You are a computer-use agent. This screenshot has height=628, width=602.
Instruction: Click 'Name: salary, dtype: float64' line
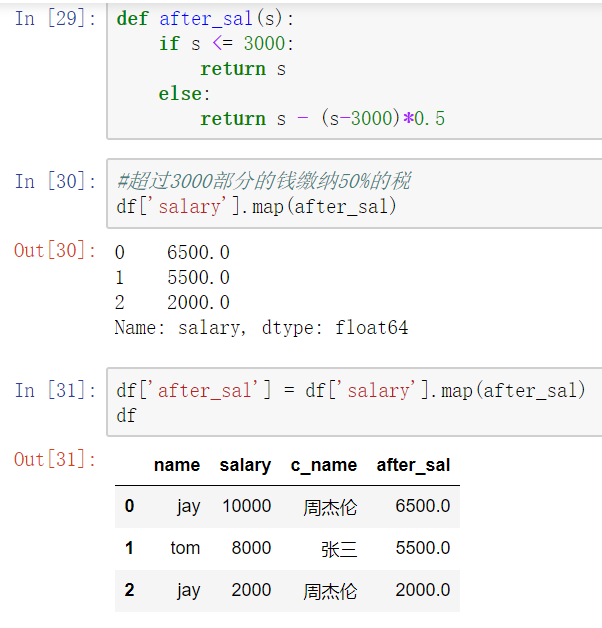pos(261,328)
